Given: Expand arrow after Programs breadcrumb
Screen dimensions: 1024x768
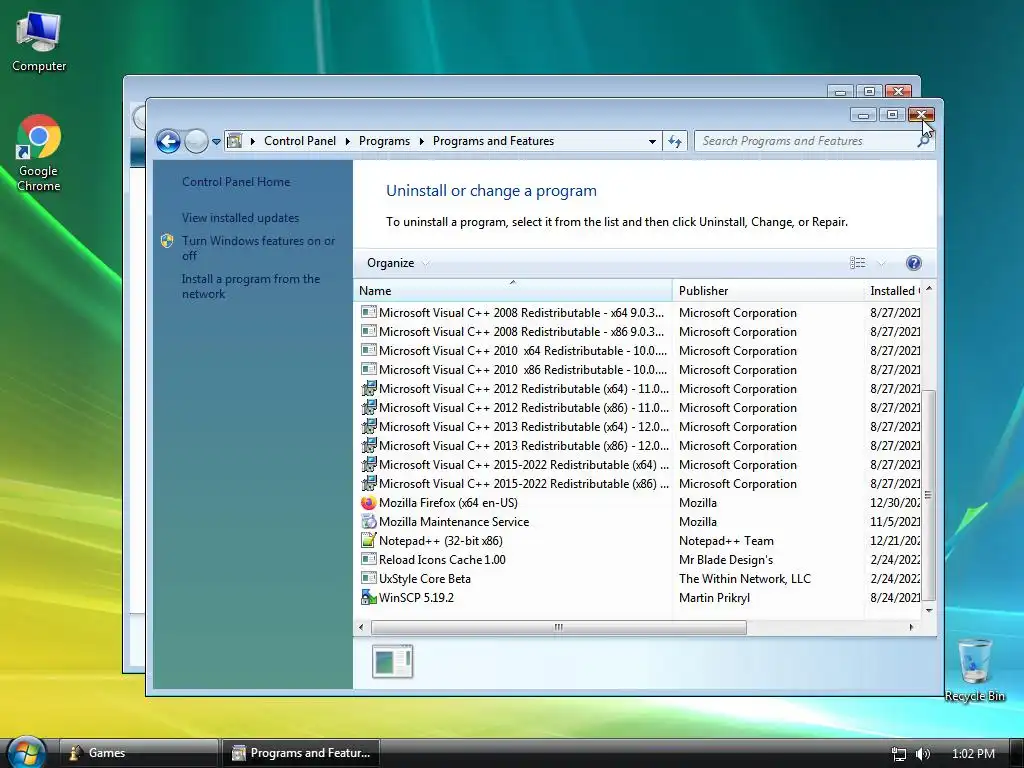Looking at the screenshot, I should tap(421, 141).
